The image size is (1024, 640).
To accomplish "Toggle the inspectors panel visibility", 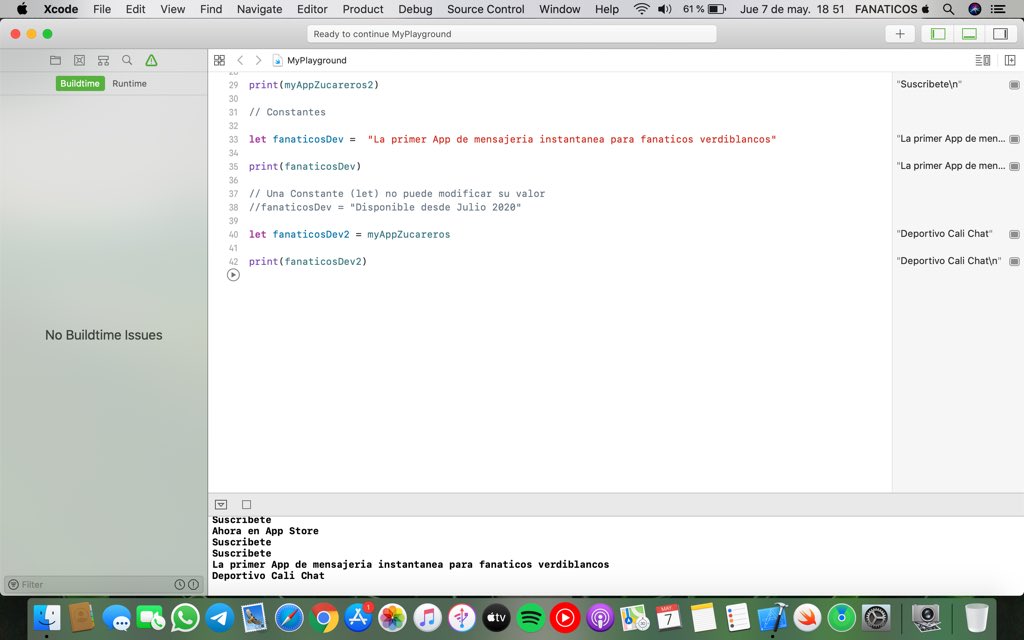I will click(1000, 34).
